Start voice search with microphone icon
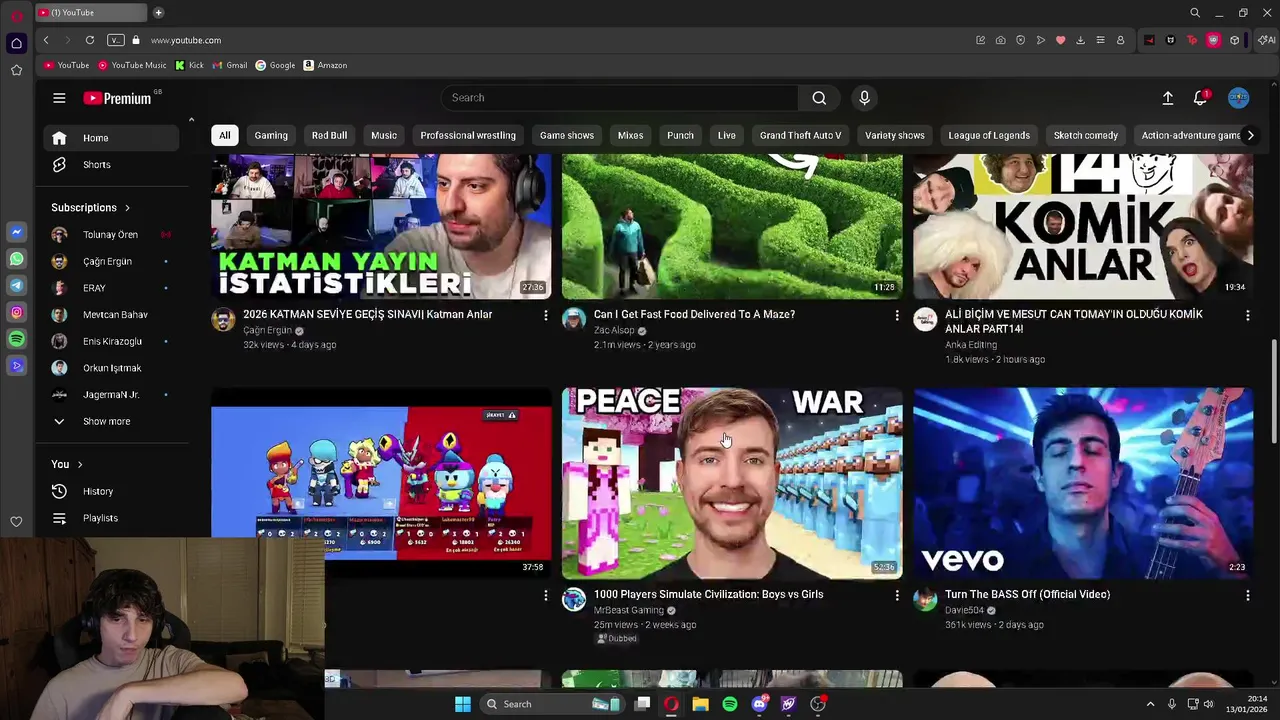Image resolution: width=1280 pixels, height=720 pixels. pos(865,98)
